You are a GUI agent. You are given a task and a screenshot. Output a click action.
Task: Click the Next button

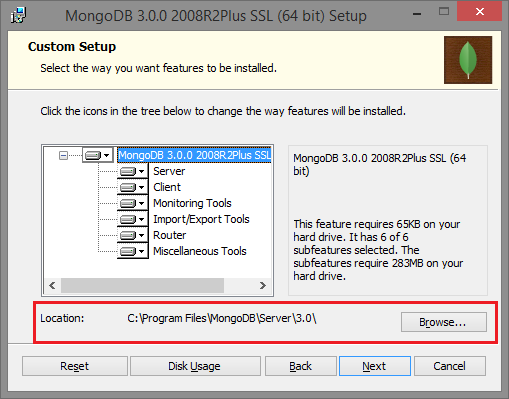coord(375,366)
